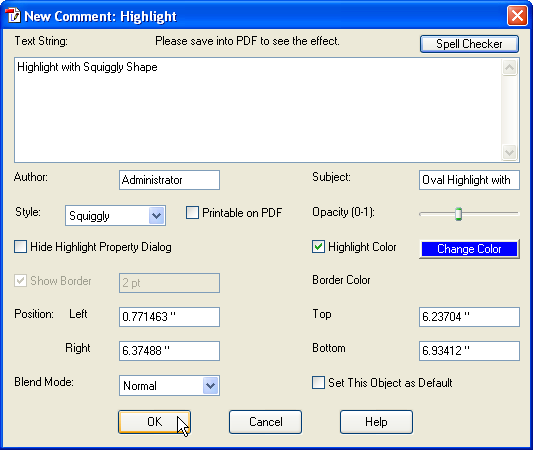Close the New Comment dialog
Viewport: 533px width, 450px height.
(x=517, y=16)
